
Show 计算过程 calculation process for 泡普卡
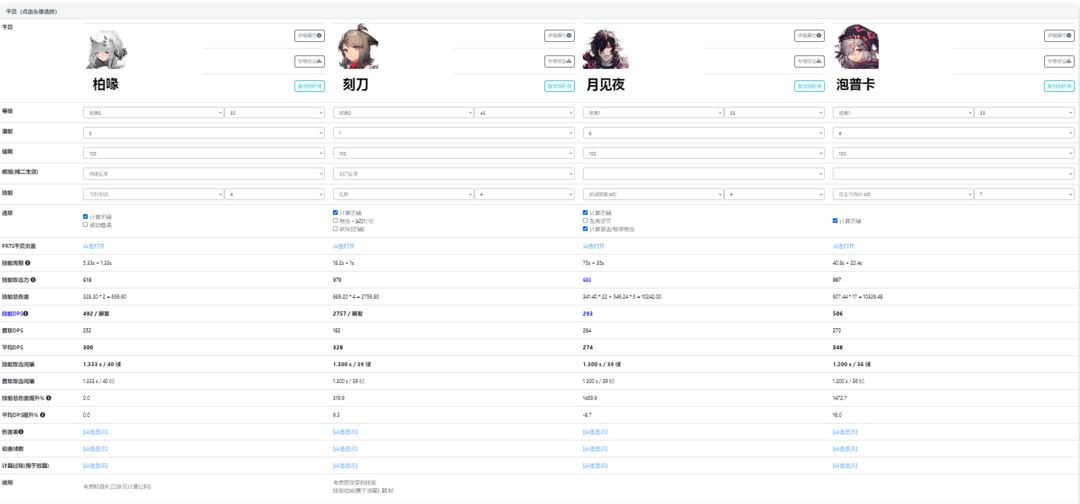[x=845, y=465]
